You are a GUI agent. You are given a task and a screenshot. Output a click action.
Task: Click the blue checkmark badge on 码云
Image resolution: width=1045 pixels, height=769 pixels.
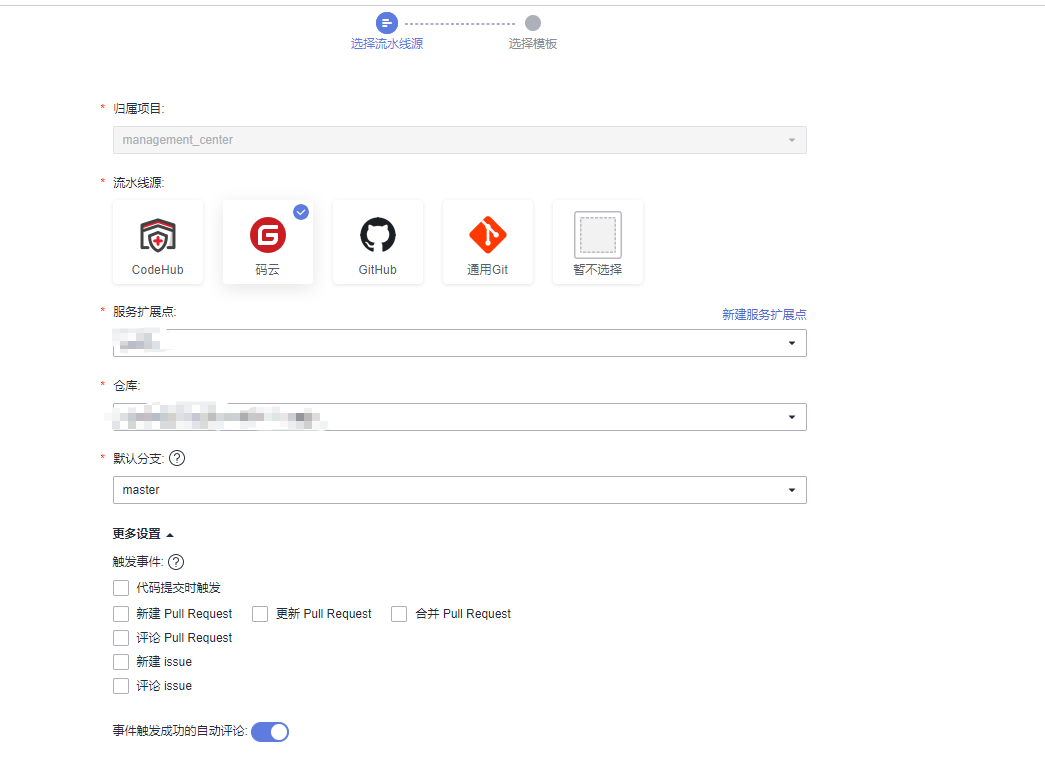pos(301,212)
